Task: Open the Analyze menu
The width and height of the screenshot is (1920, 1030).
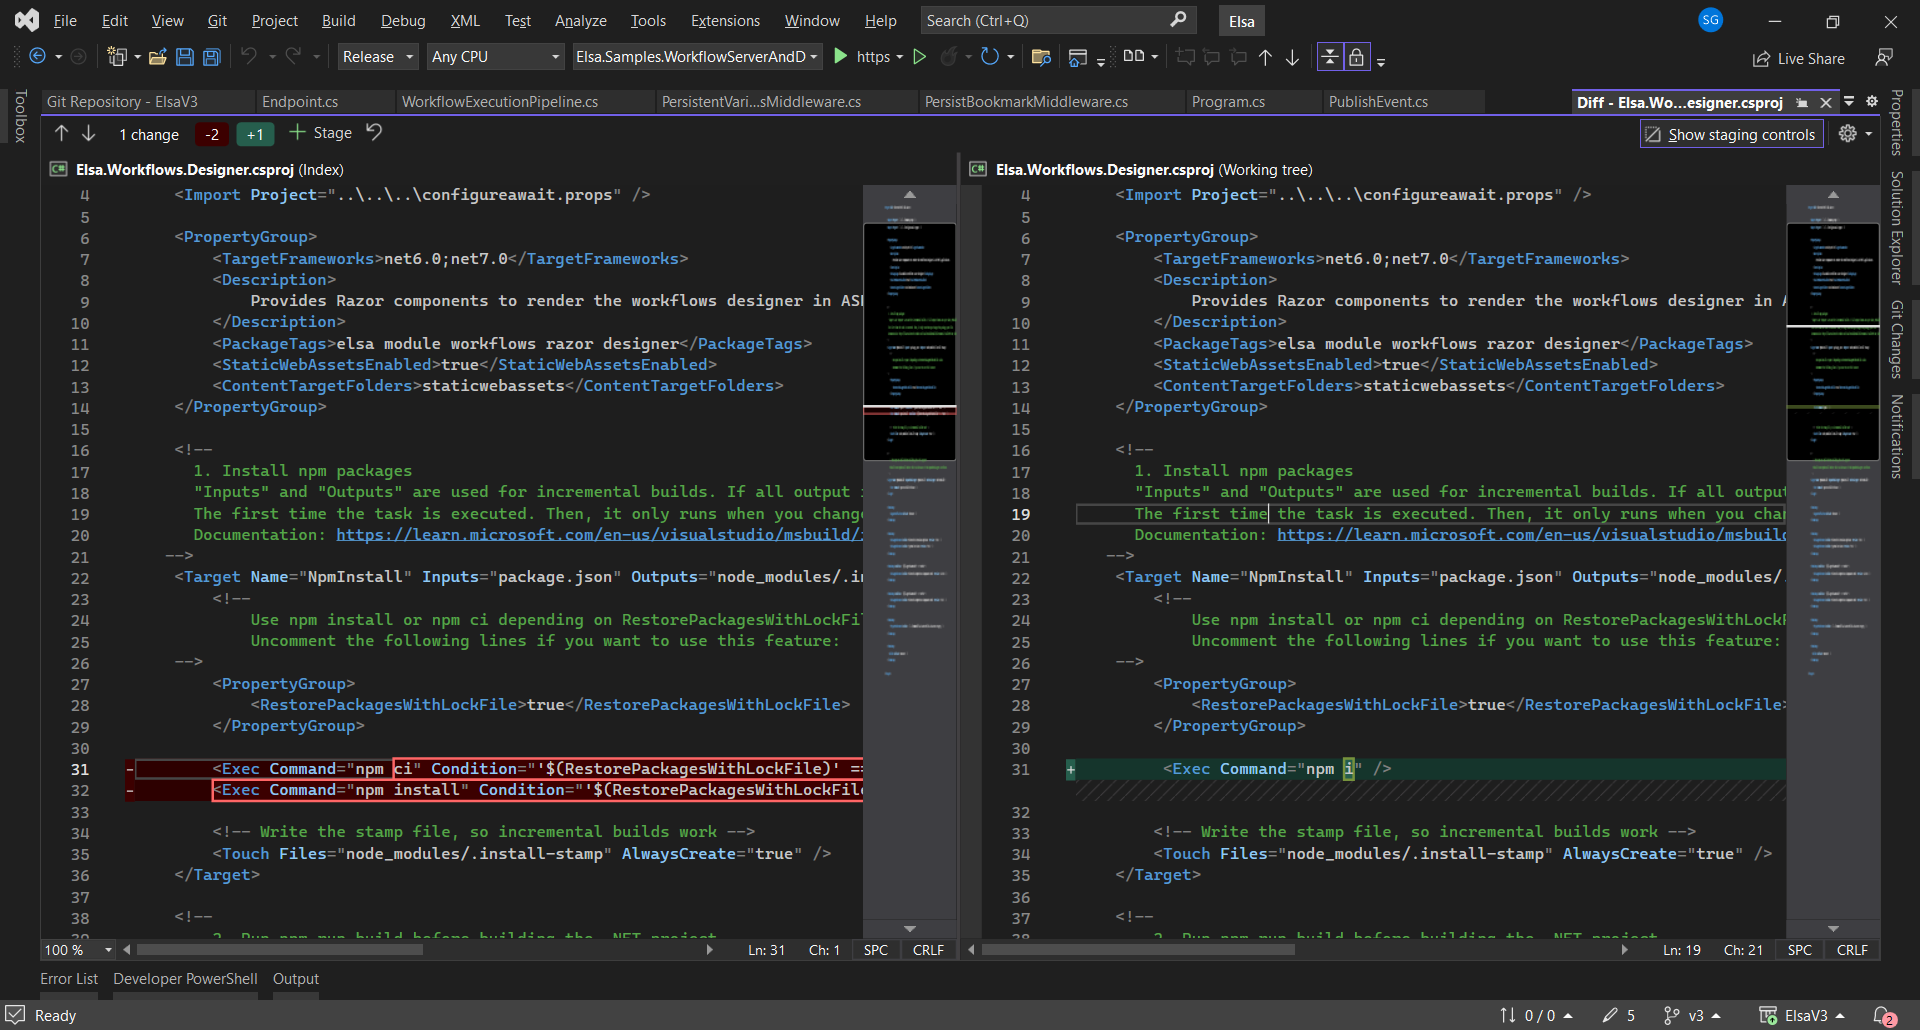Action: 580,21
